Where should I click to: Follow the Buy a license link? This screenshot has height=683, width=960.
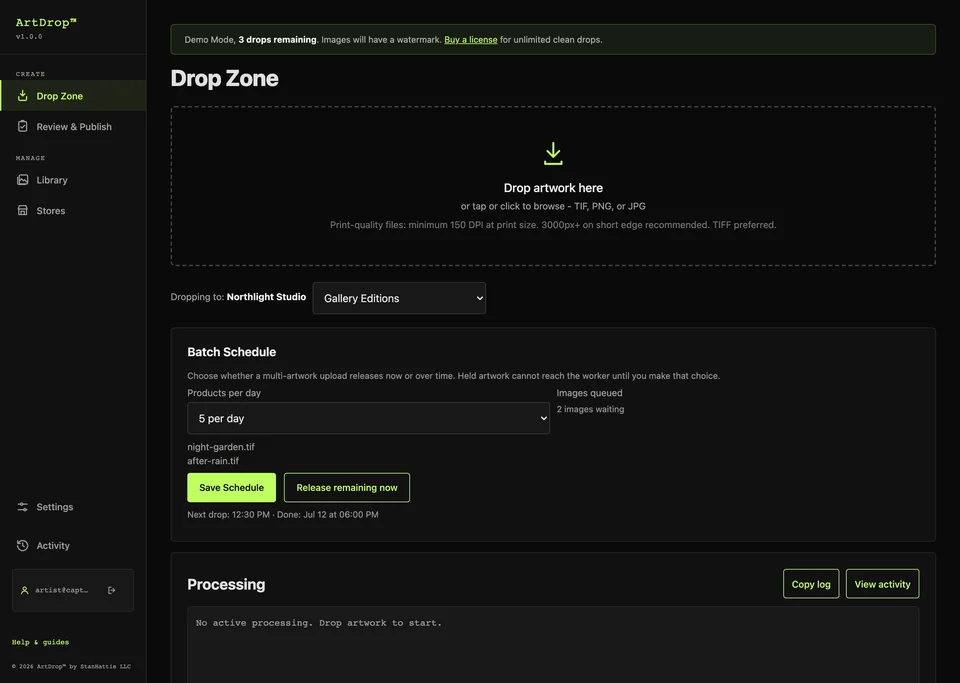471,39
